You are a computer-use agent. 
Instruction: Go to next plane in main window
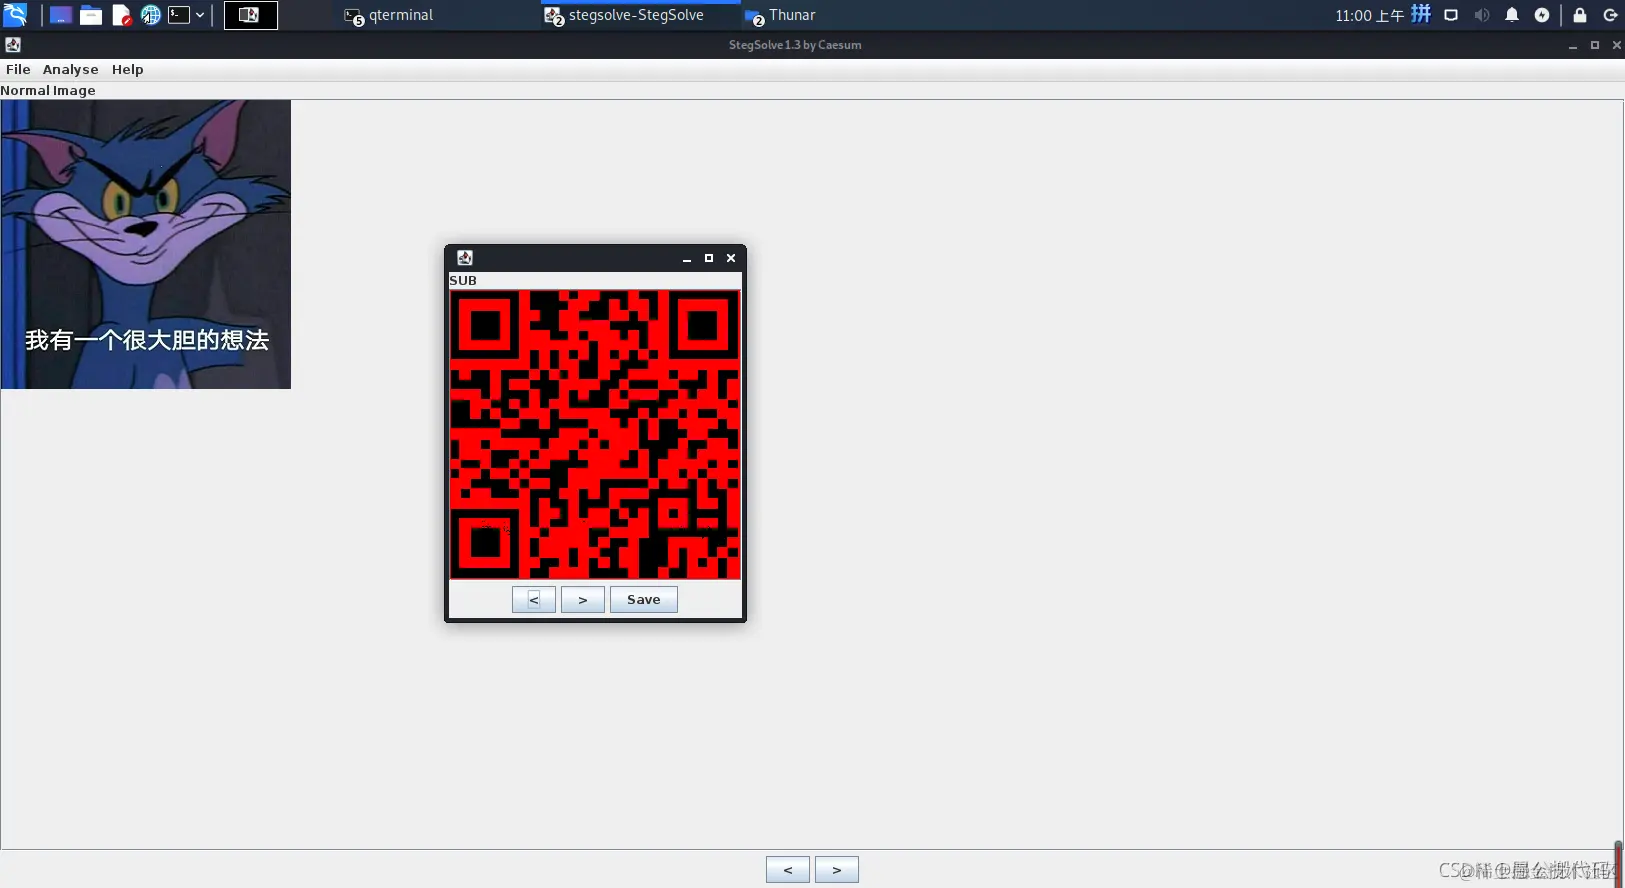[837, 870]
